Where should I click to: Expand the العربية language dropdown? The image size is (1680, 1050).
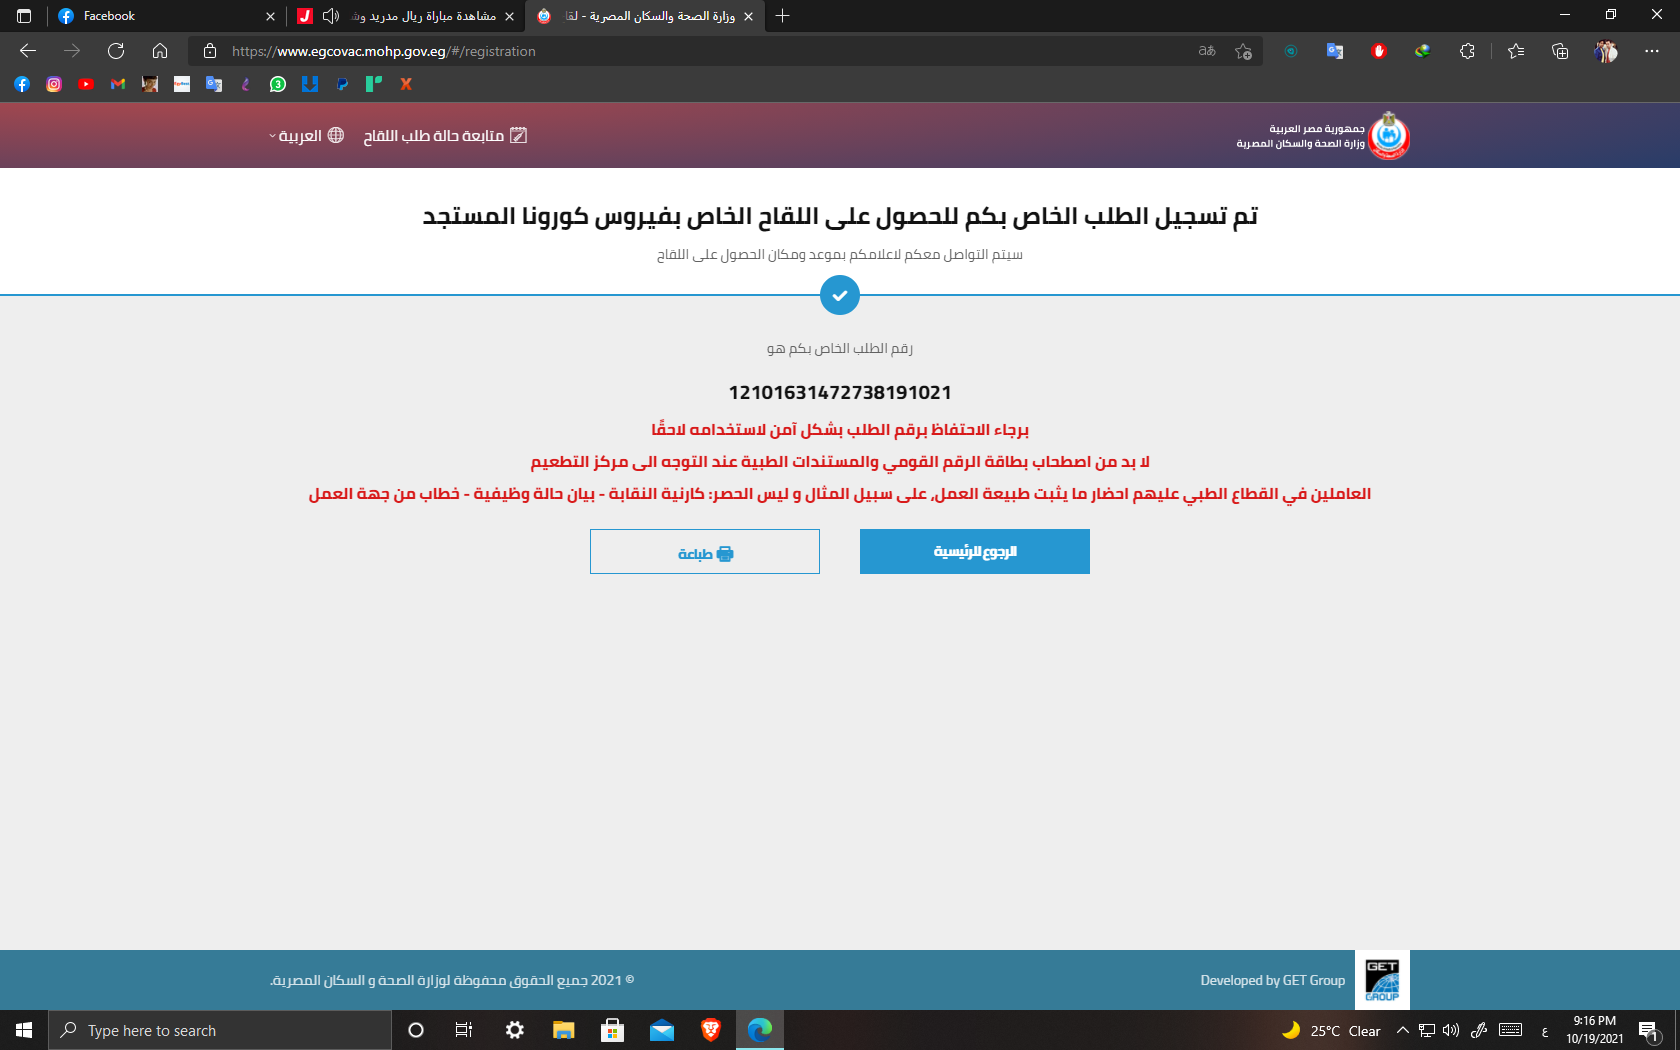click(306, 135)
